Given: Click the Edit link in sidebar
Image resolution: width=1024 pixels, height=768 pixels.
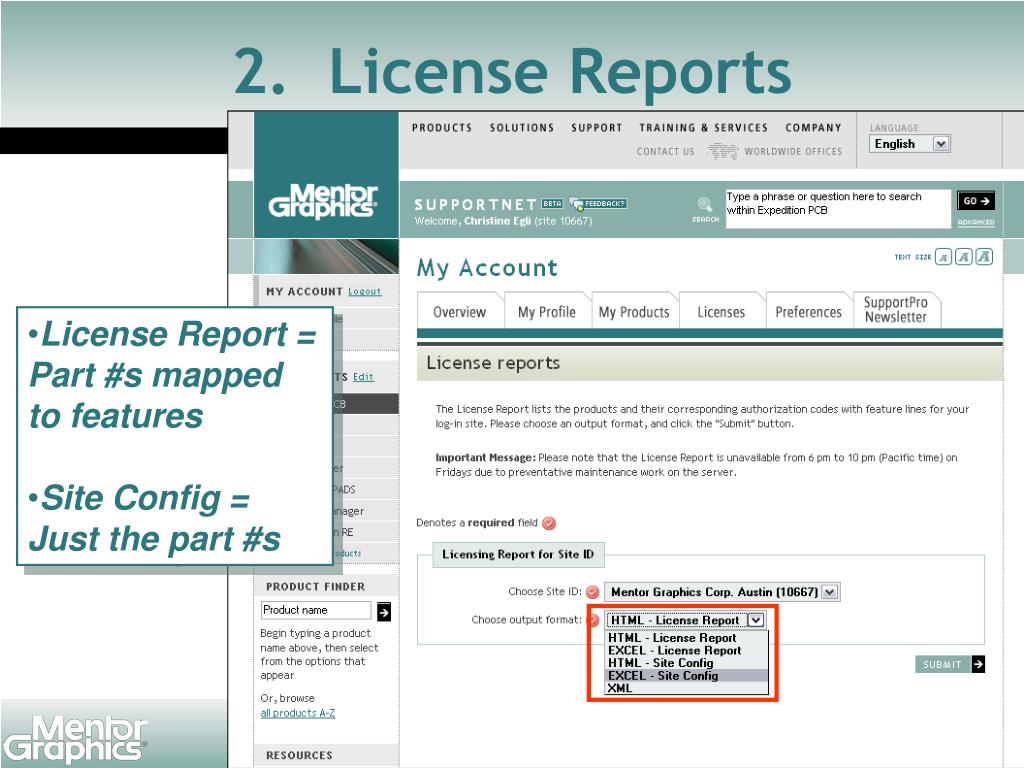Looking at the screenshot, I should click(363, 377).
